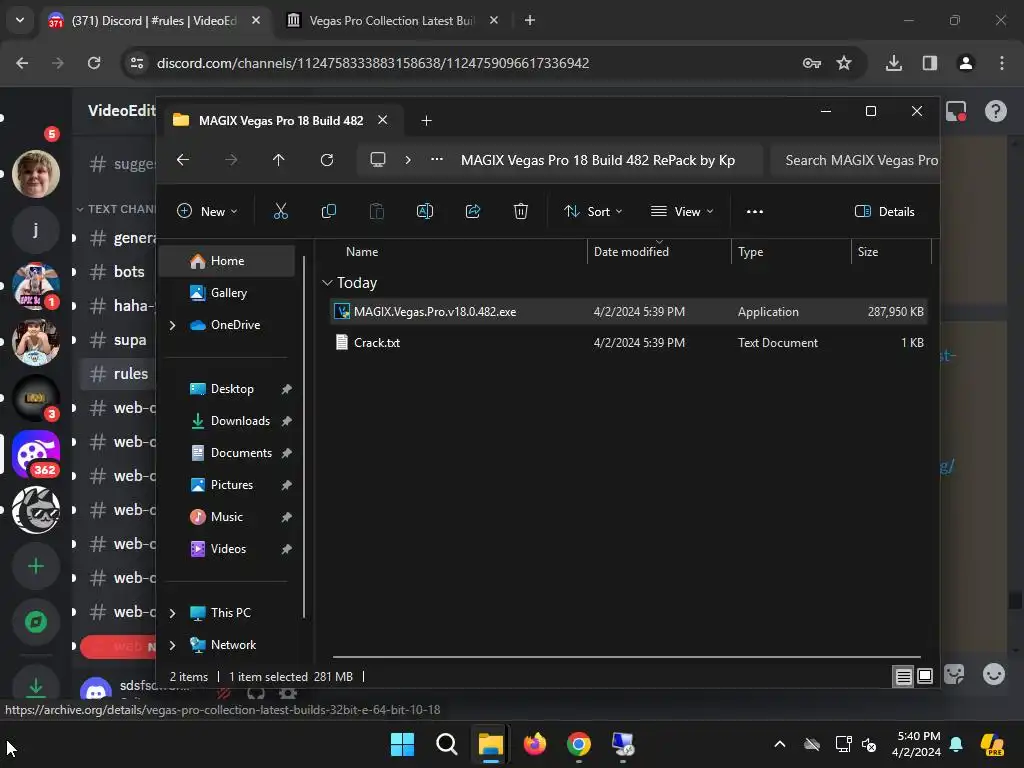Open Pictures quick access folder
The image size is (1024, 768).
230,485
